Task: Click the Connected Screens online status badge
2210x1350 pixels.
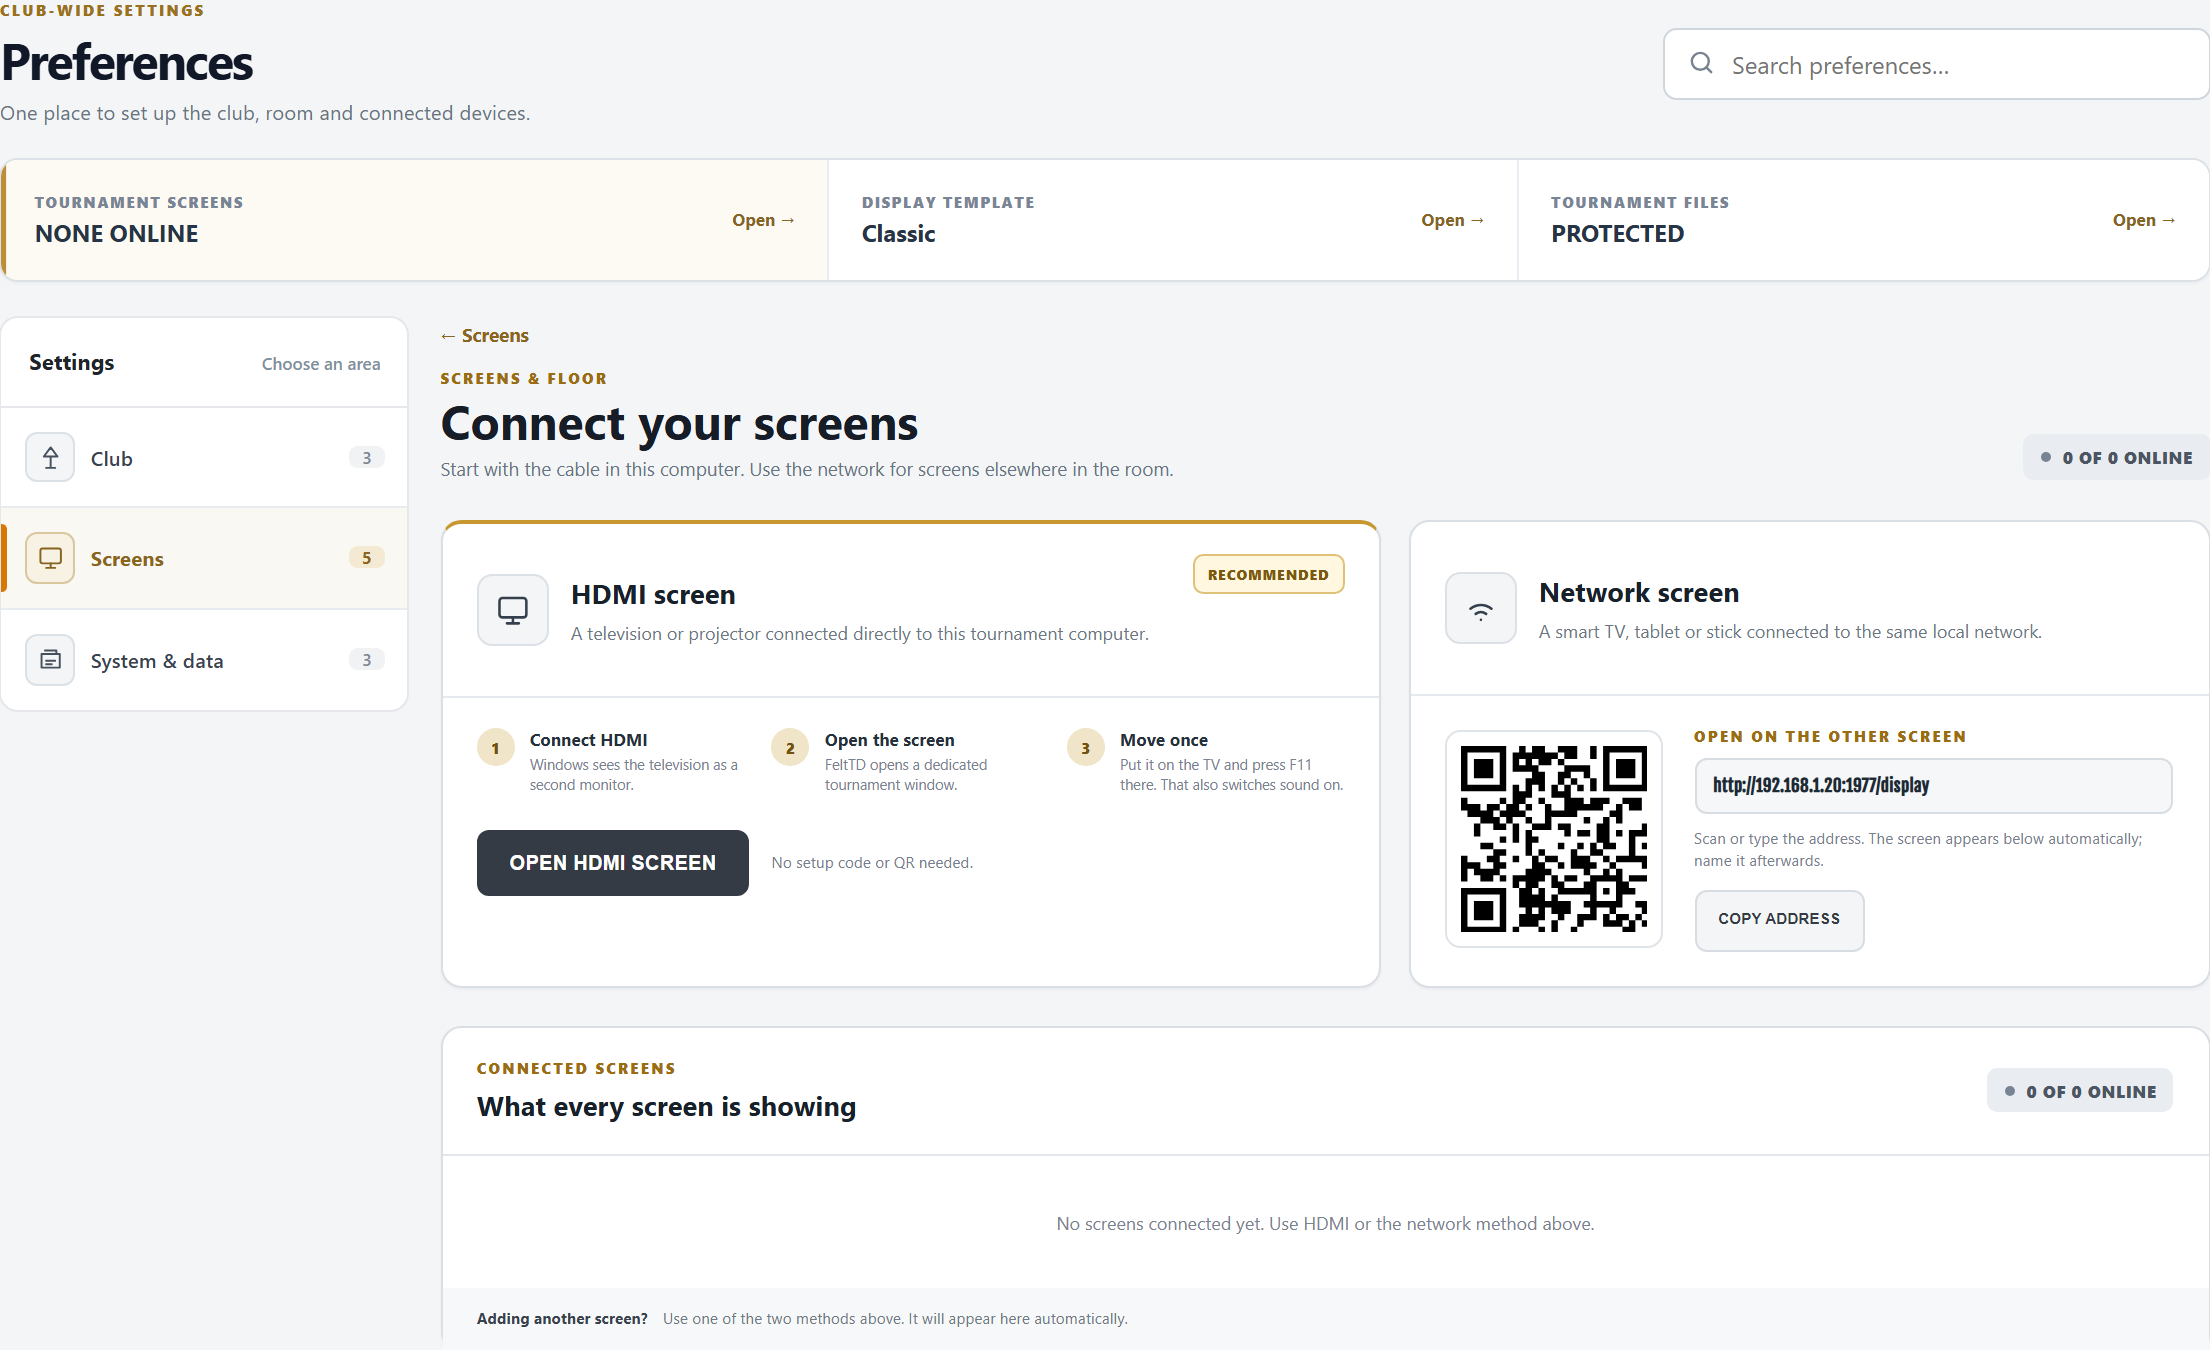Action: [x=2080, y=1092]
